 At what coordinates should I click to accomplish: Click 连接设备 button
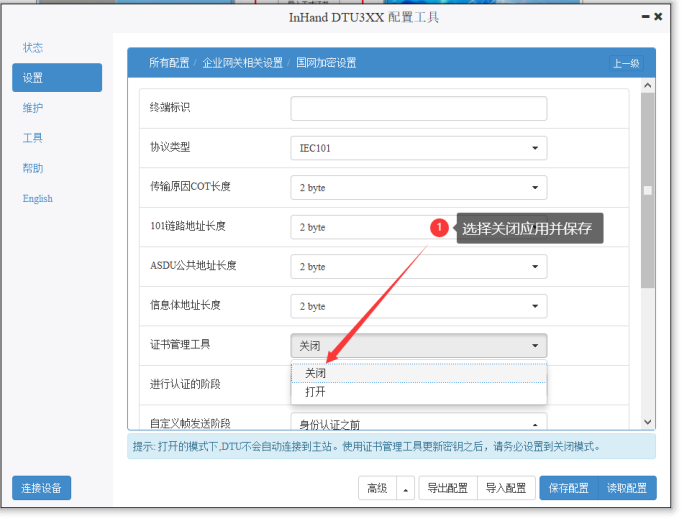42,488
